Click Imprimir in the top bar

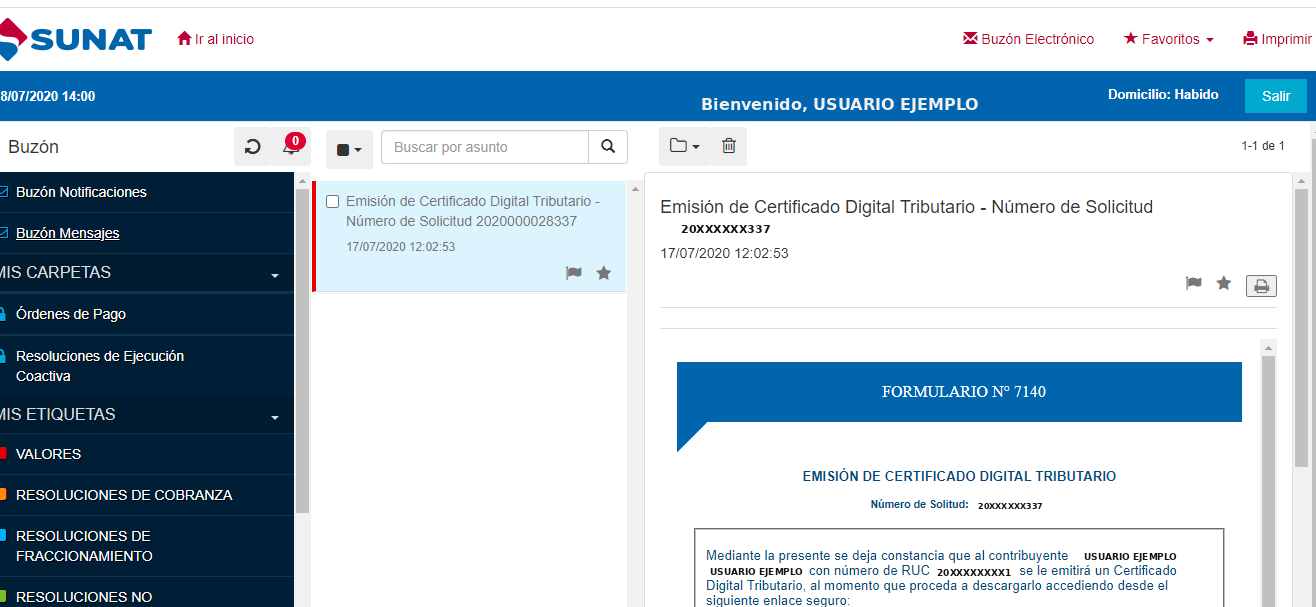point(1277,39)
